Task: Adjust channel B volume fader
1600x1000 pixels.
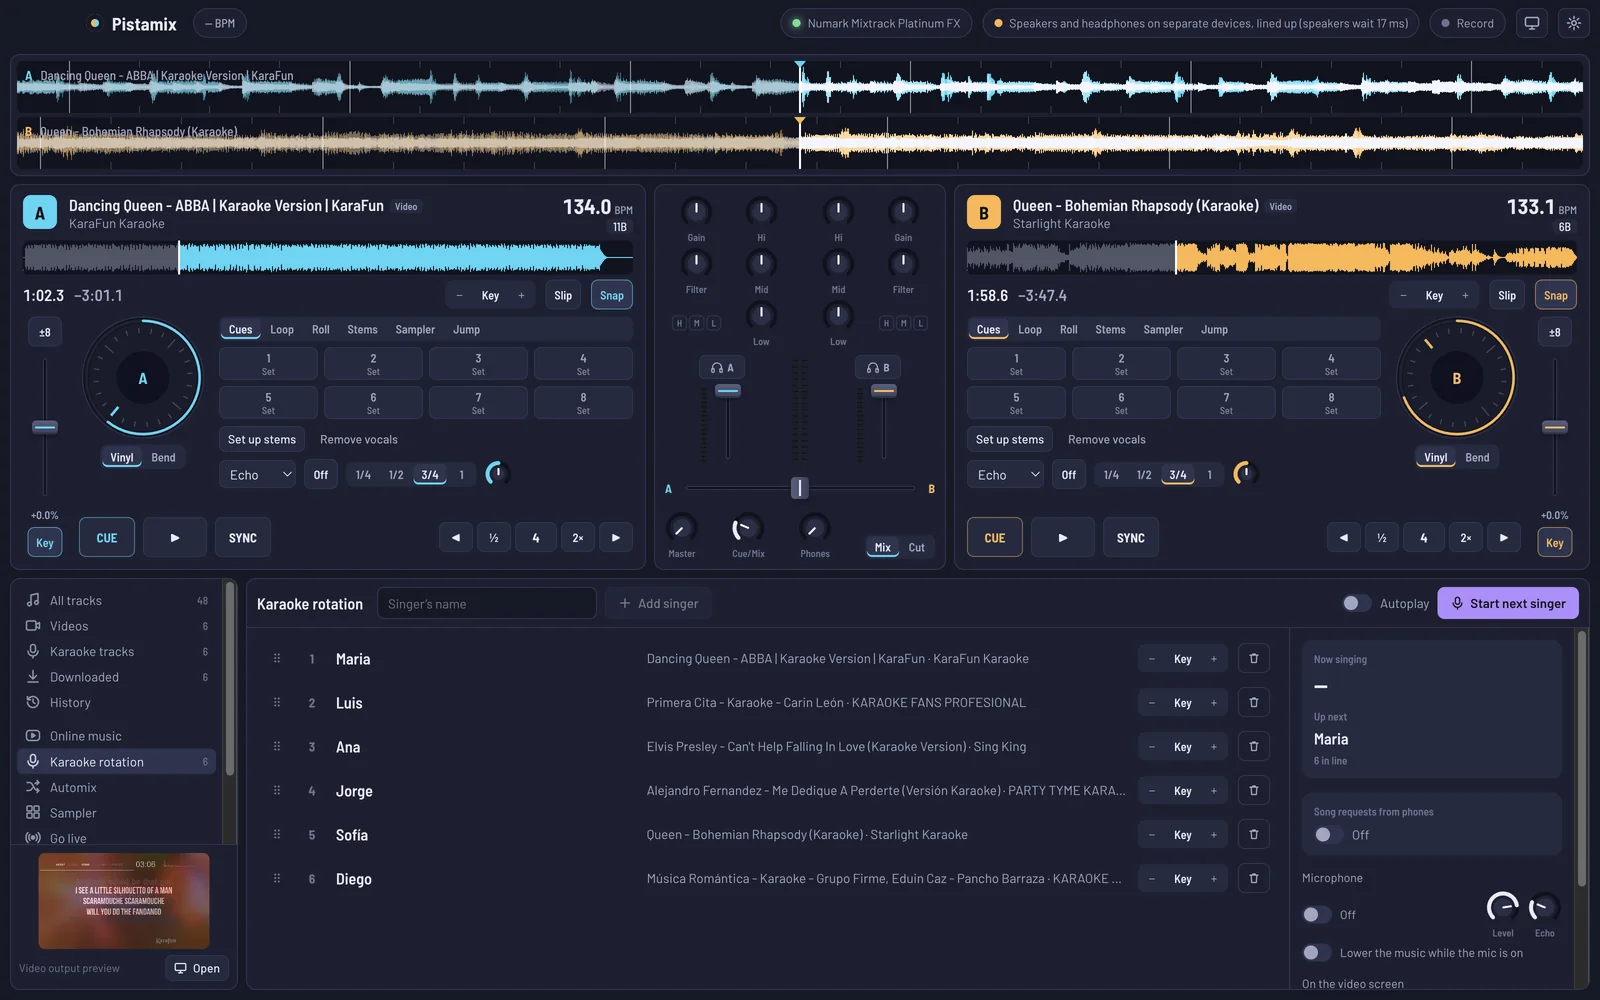Action: [x=883, y=391]
